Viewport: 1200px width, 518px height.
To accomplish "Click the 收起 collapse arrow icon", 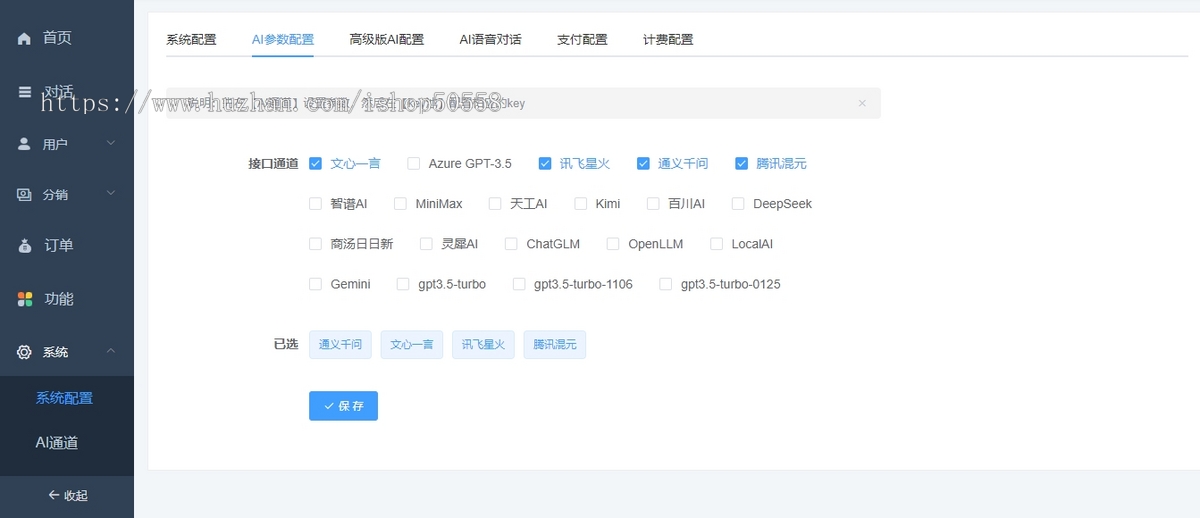I will tap(54, 495).
